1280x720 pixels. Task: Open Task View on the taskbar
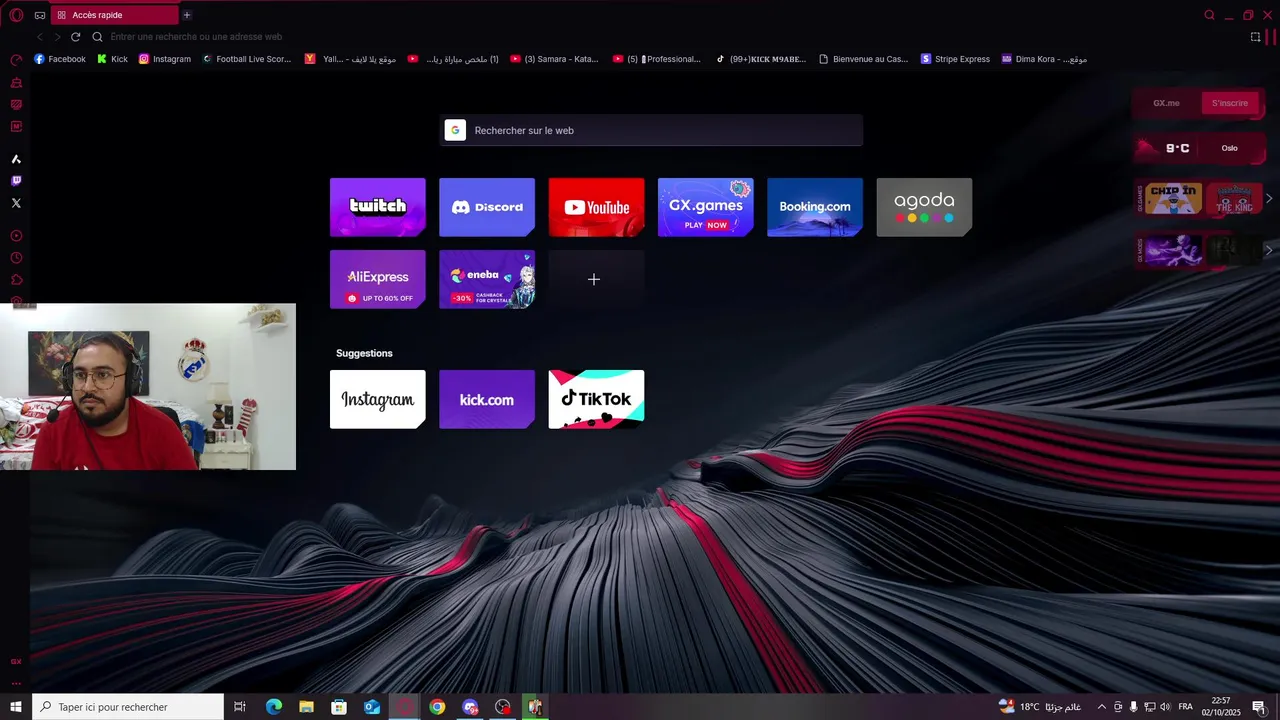pyautogui.click(x=240, y=707)
